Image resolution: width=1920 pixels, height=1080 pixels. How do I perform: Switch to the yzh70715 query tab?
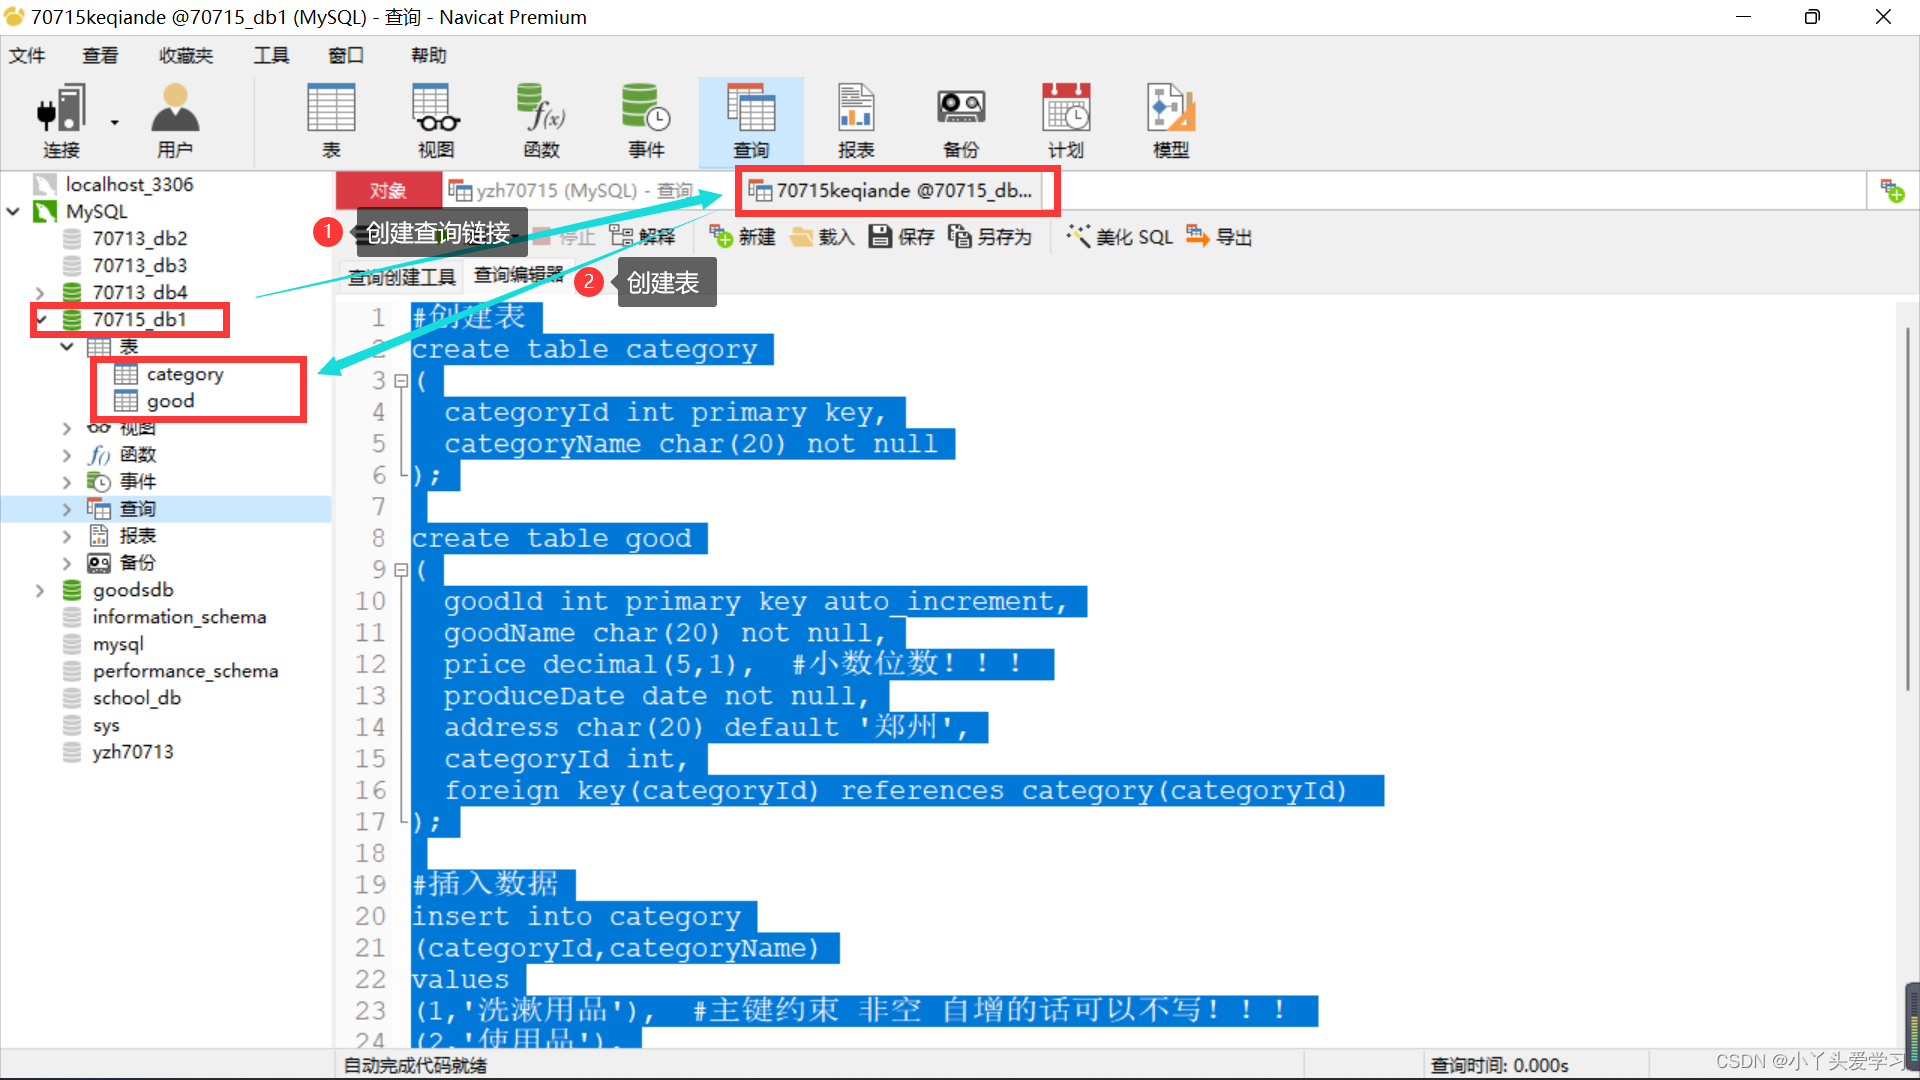coord(571,191)
